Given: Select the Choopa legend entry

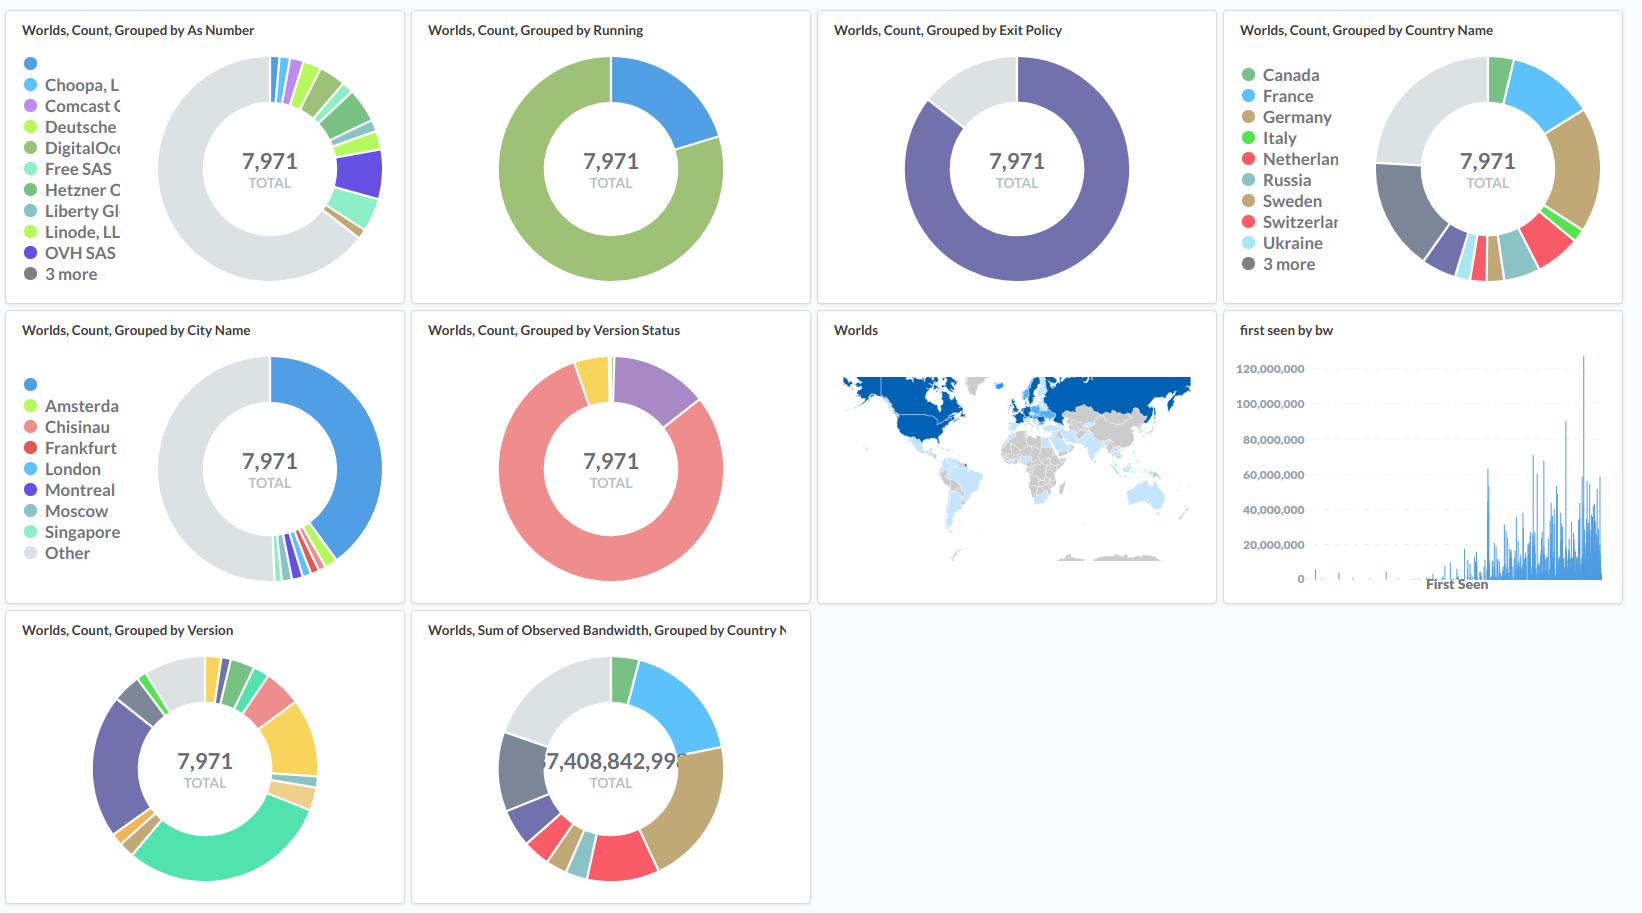Looking at the screenshot, I should (71, 85).
